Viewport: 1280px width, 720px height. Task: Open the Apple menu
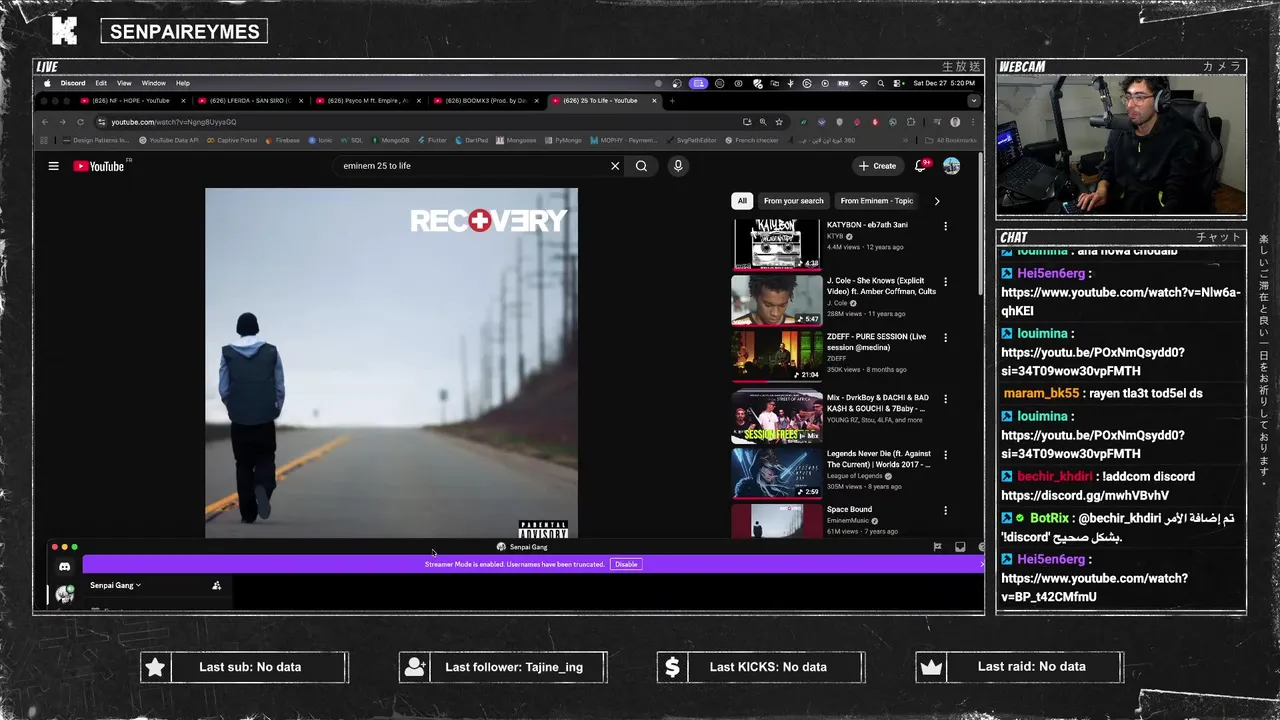(x=45, y=83)
